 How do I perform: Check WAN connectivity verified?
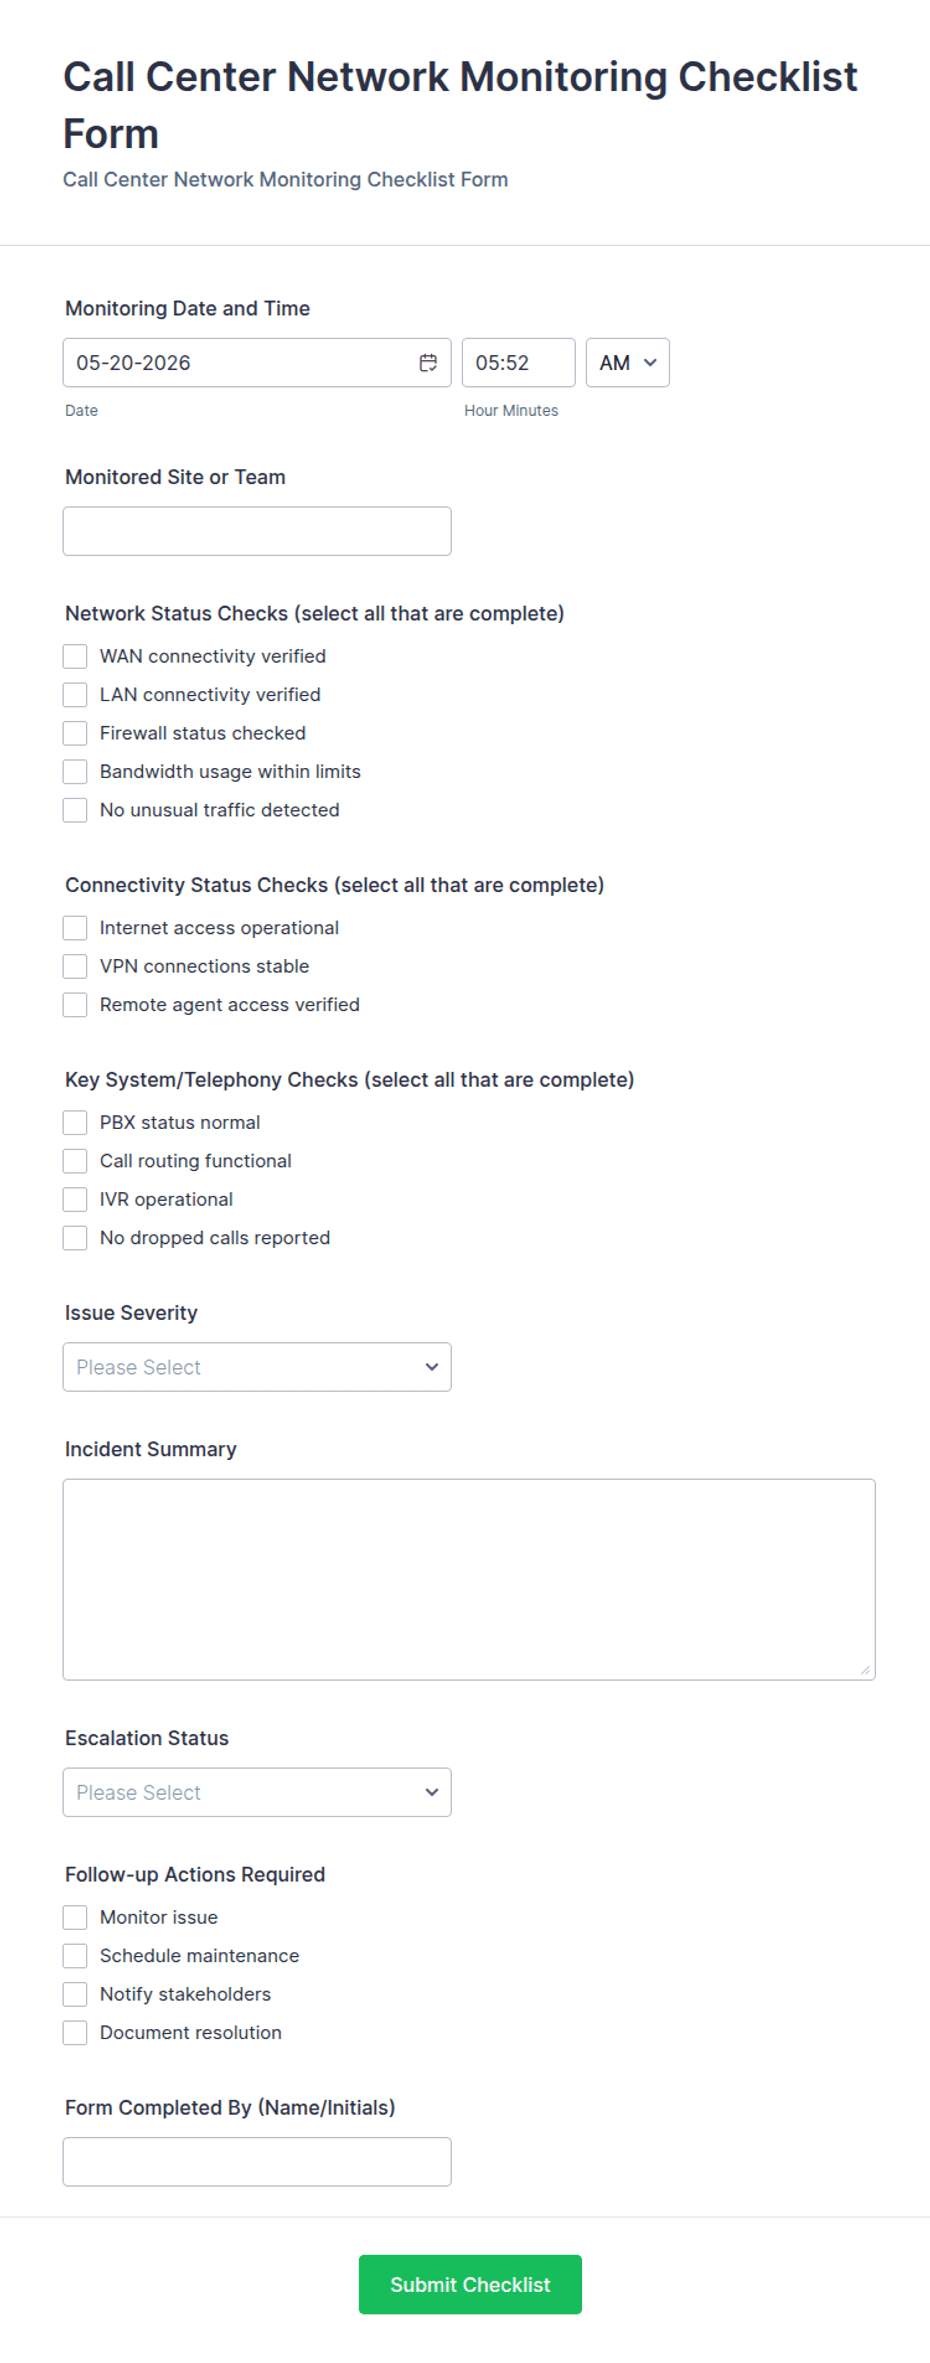point(75,656)
